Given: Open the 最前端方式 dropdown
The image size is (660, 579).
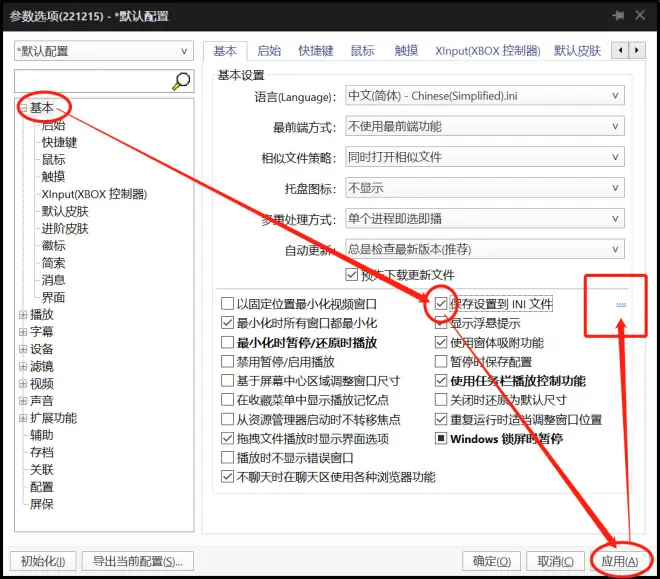Looking at the screenshot, I should click(x=485, y=126).
